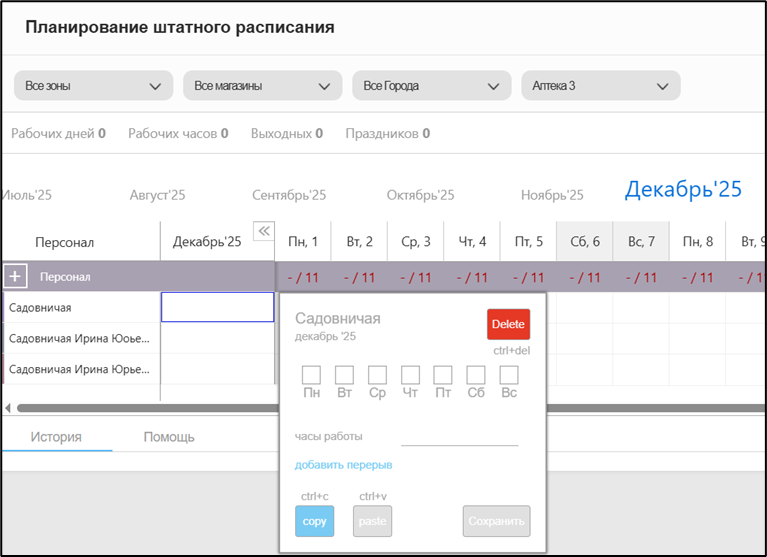Click the Сохранить button

pos(496,521)
